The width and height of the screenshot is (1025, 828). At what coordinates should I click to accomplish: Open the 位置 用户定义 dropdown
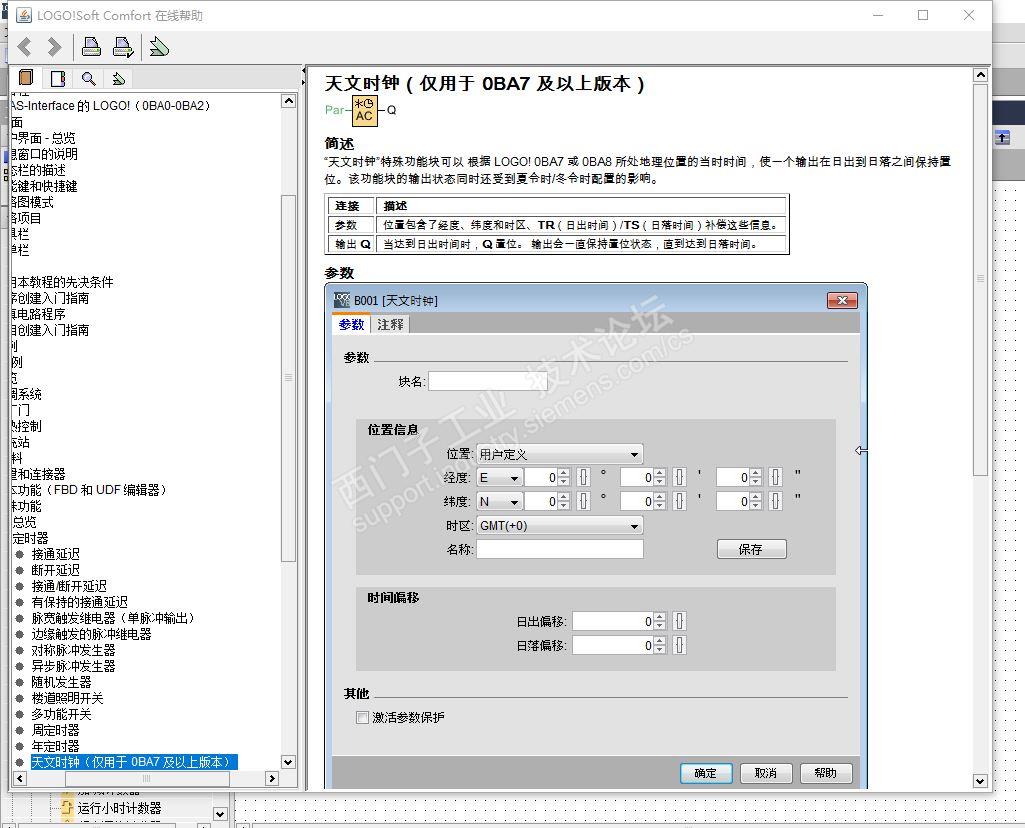point(560,454)
